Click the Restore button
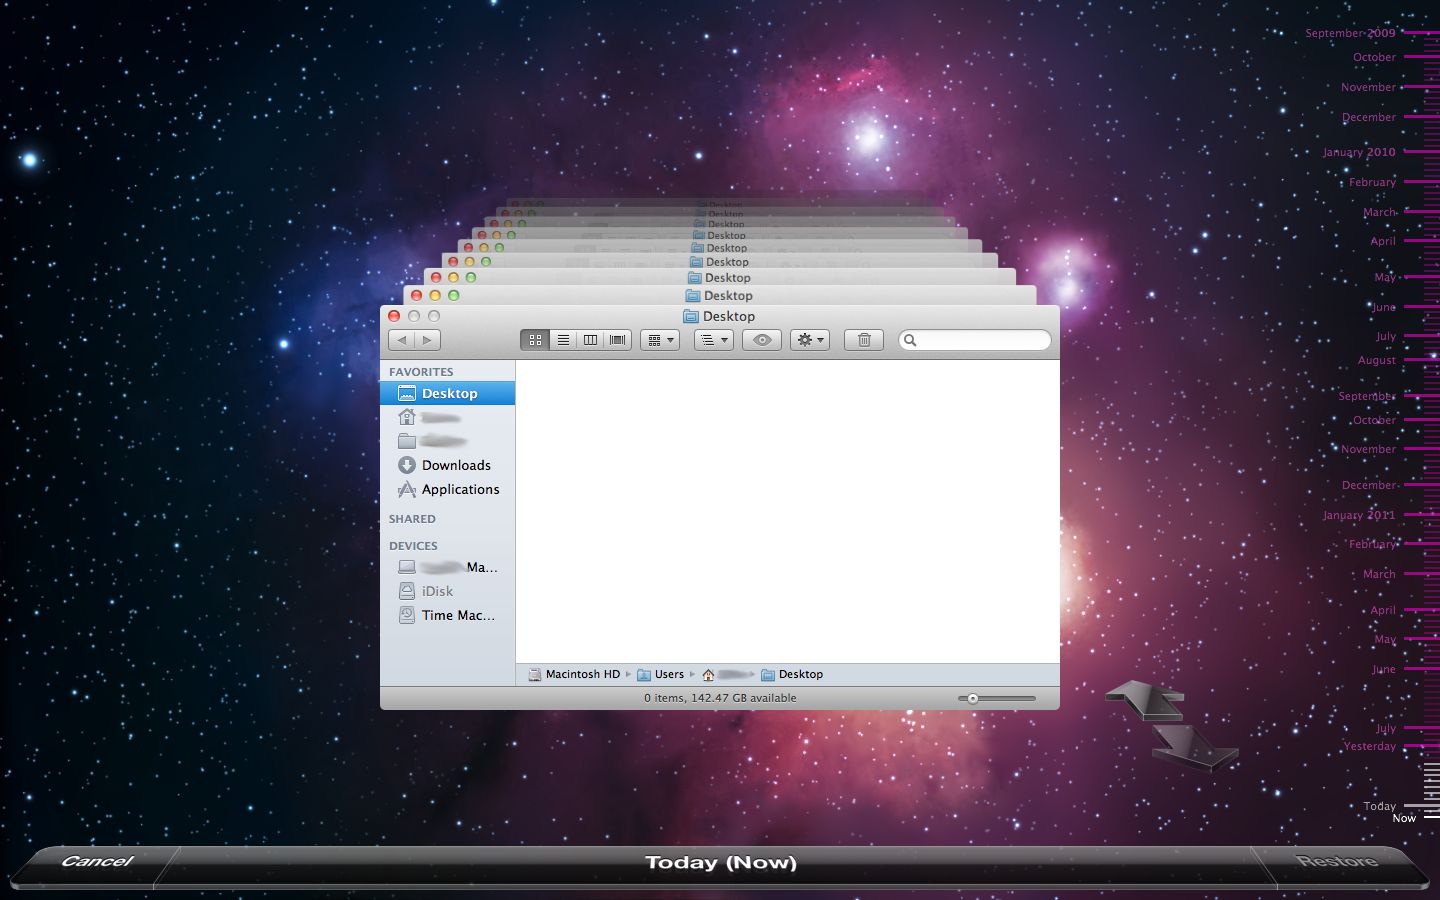The width and height of the screenshot is (1440, 900). 1337,861
